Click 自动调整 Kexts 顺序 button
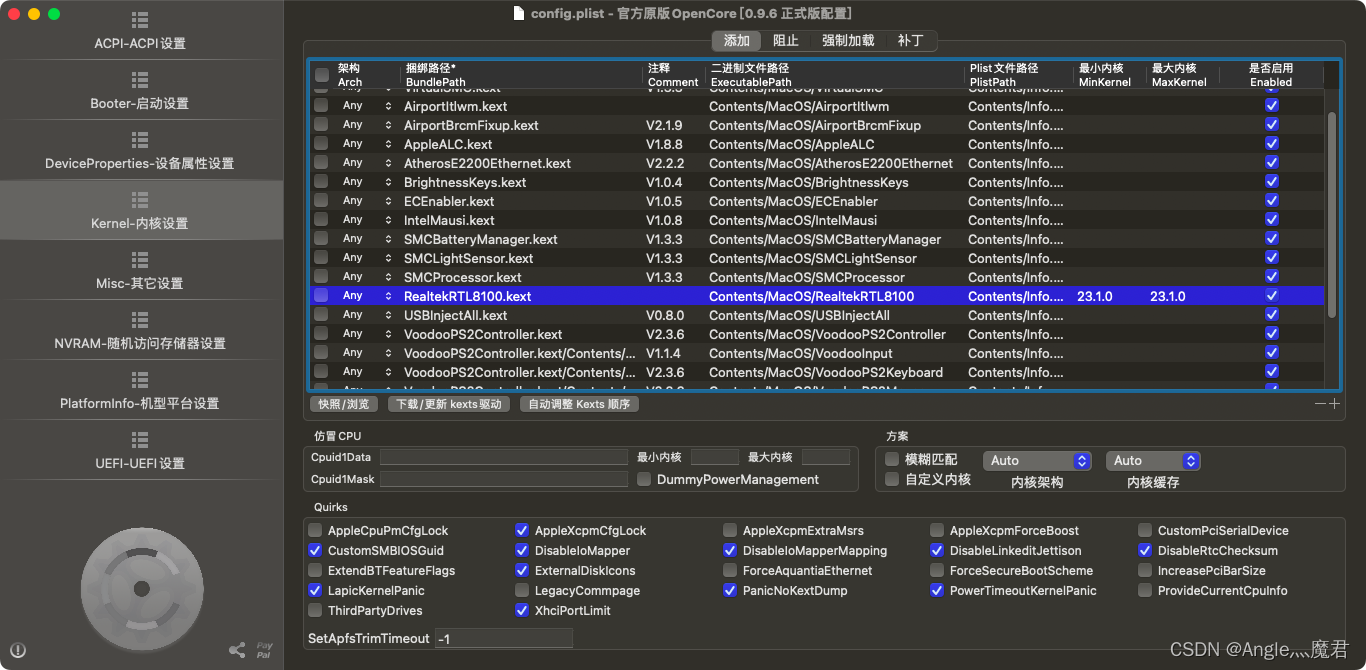The height and width of the screenshot is (670, 1366). [580, 404]
